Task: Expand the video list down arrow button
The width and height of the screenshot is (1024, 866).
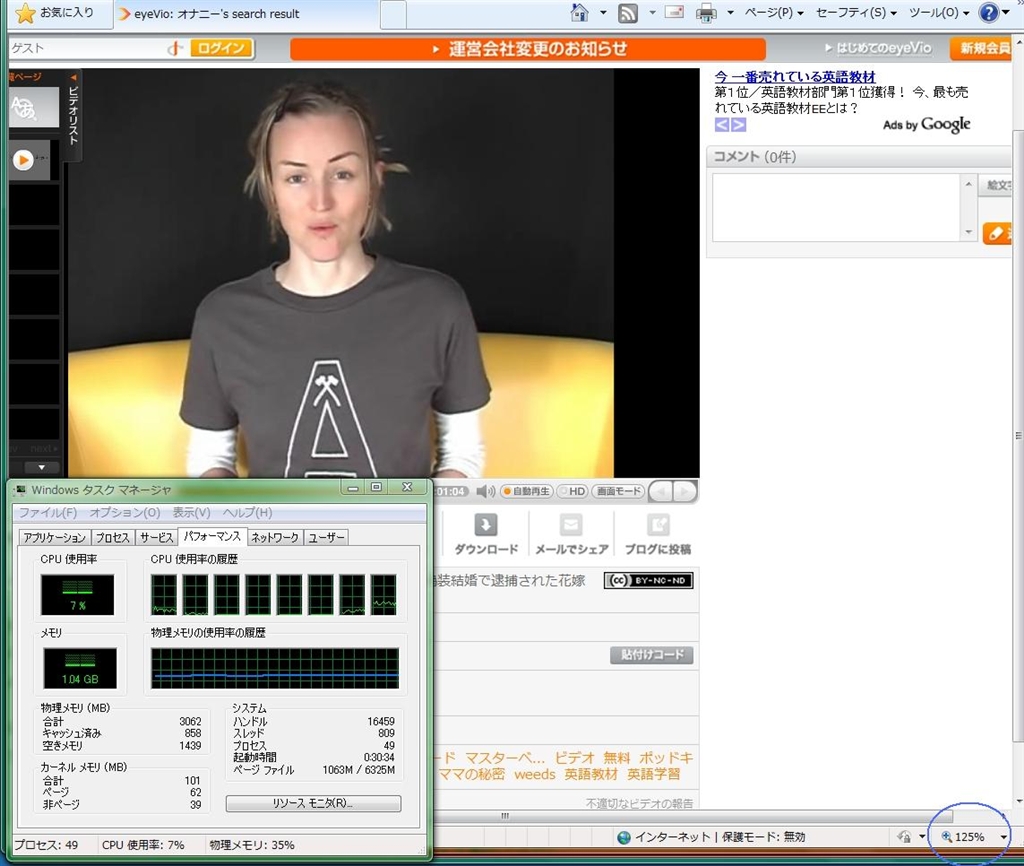Action: [x=42, y=468]
